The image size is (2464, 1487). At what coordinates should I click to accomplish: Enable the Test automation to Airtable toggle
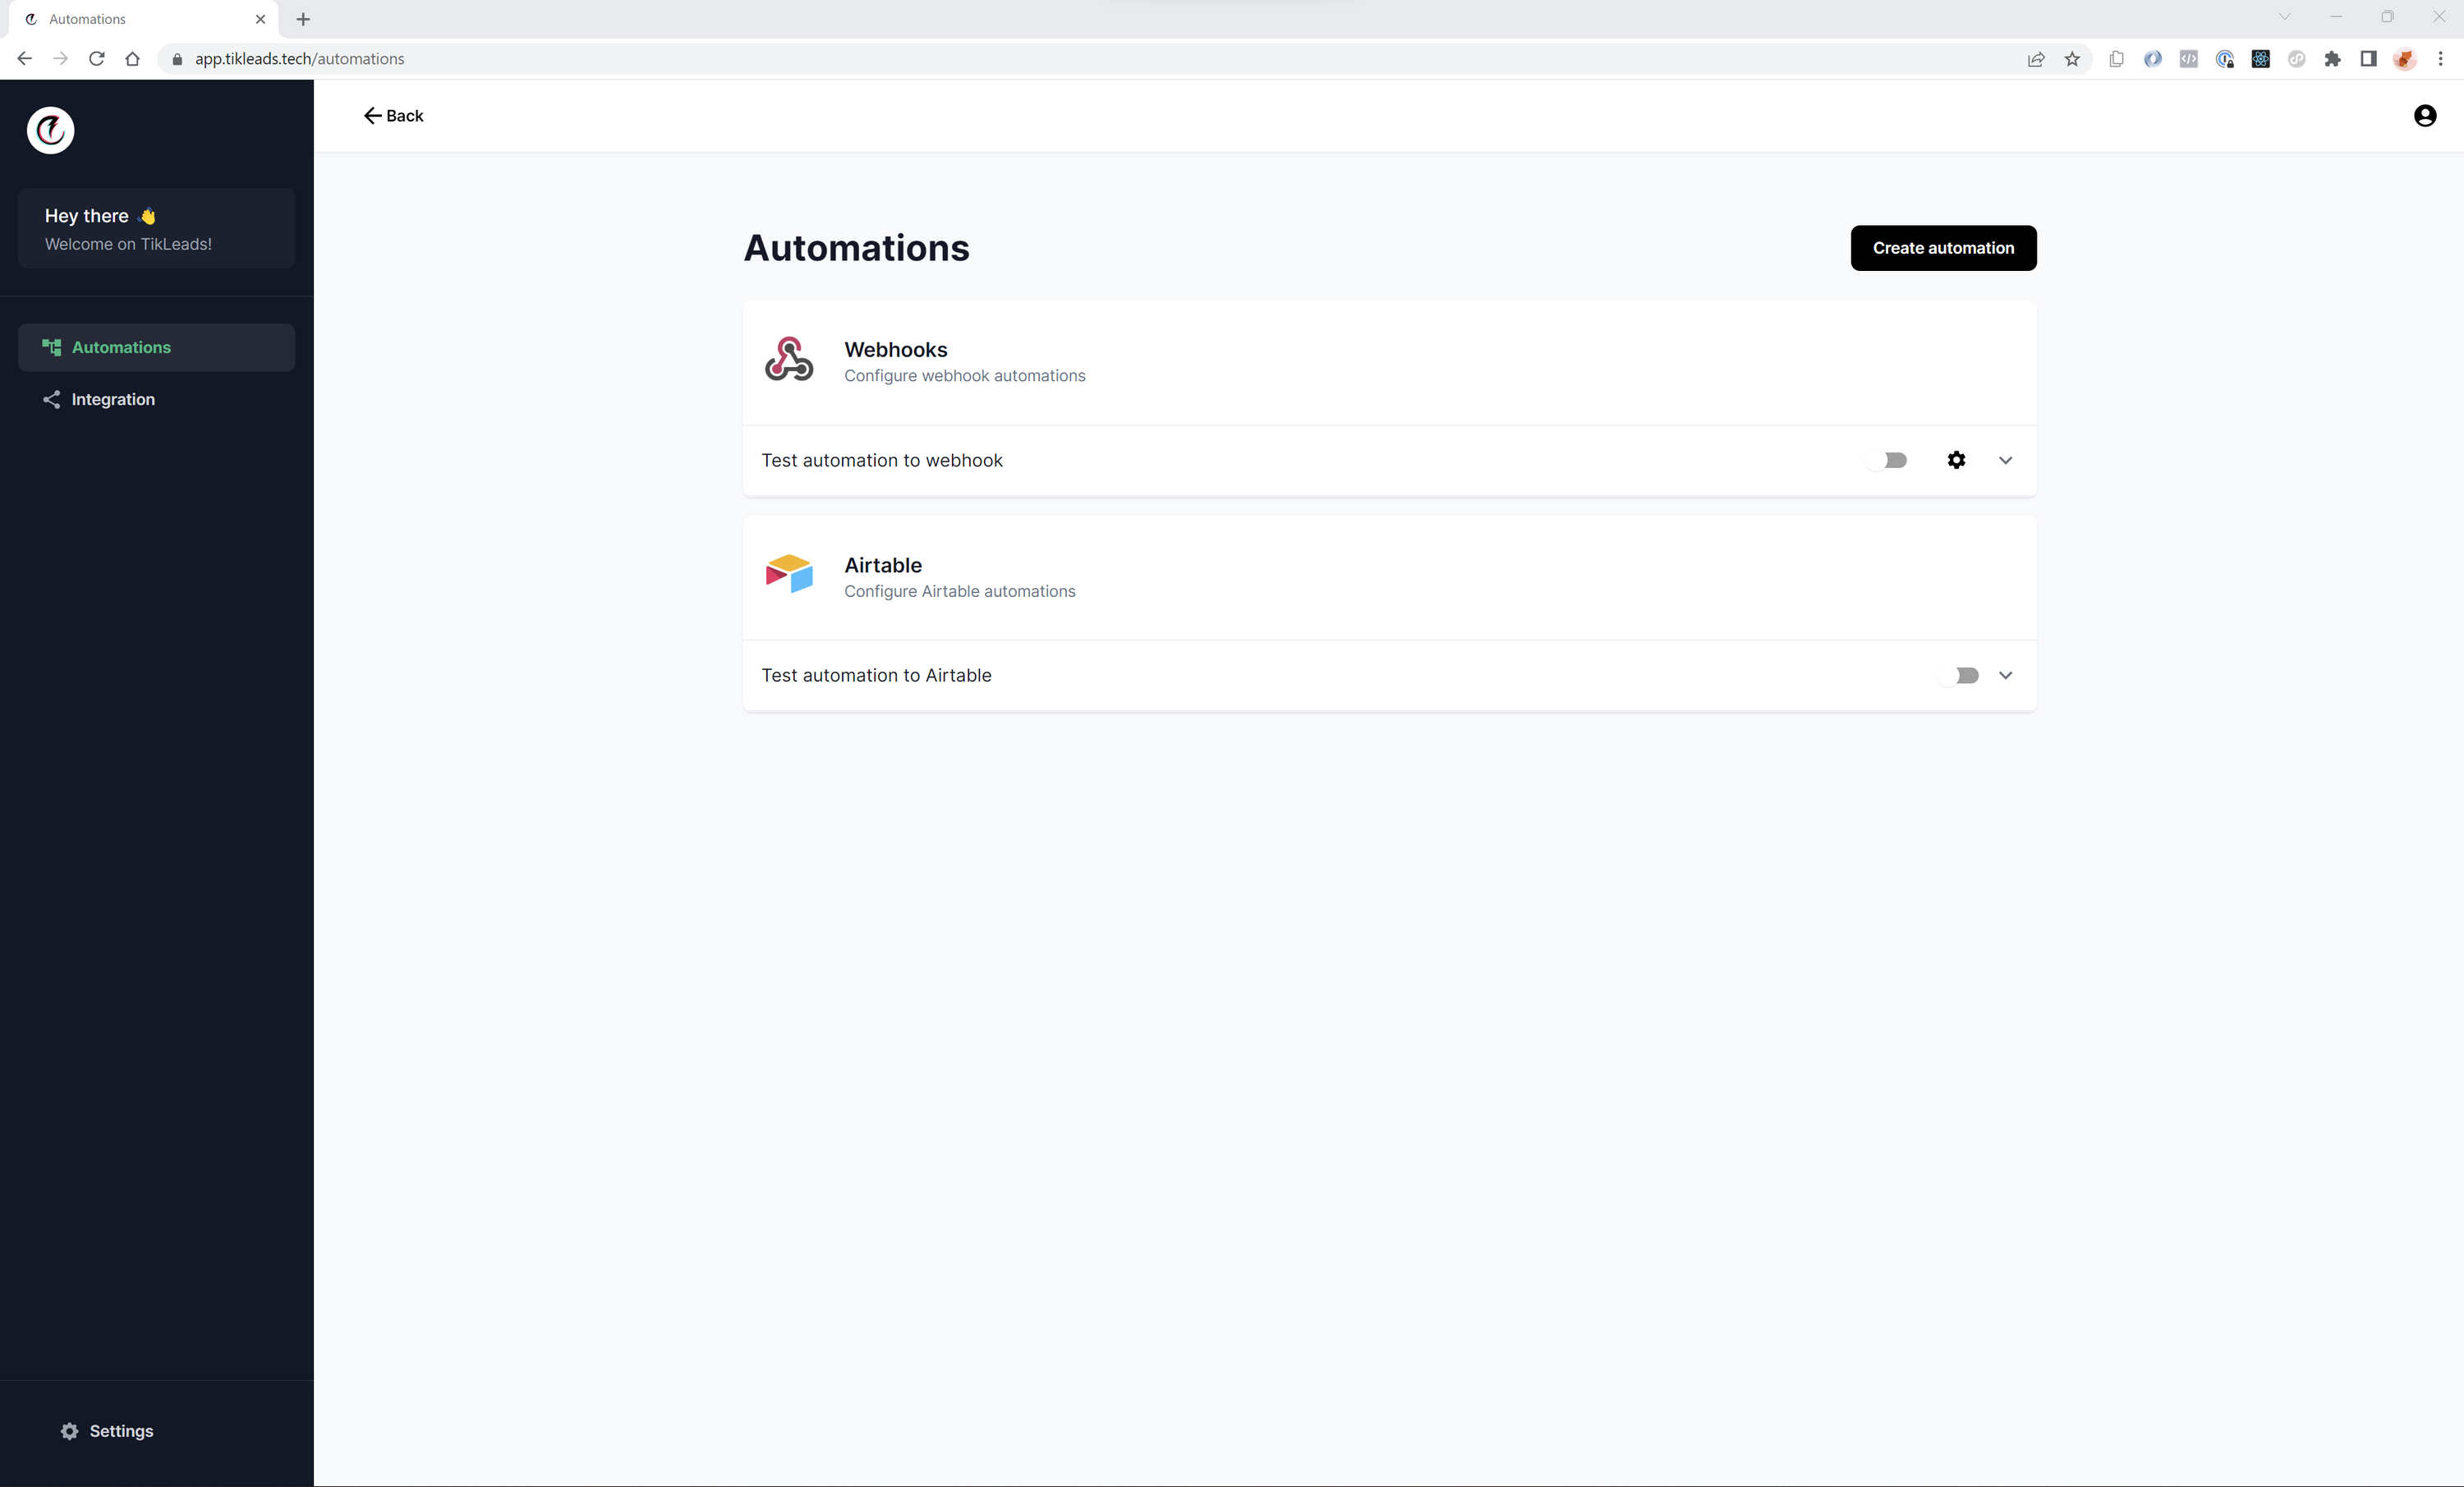(1965, 675)
